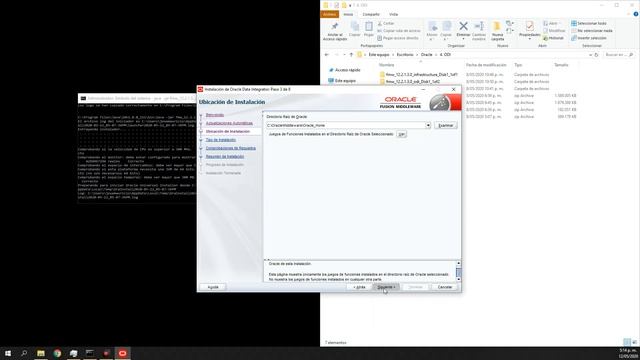Click the Cancelar button in installer
640x360 pixels.
[x=444, y=287]
